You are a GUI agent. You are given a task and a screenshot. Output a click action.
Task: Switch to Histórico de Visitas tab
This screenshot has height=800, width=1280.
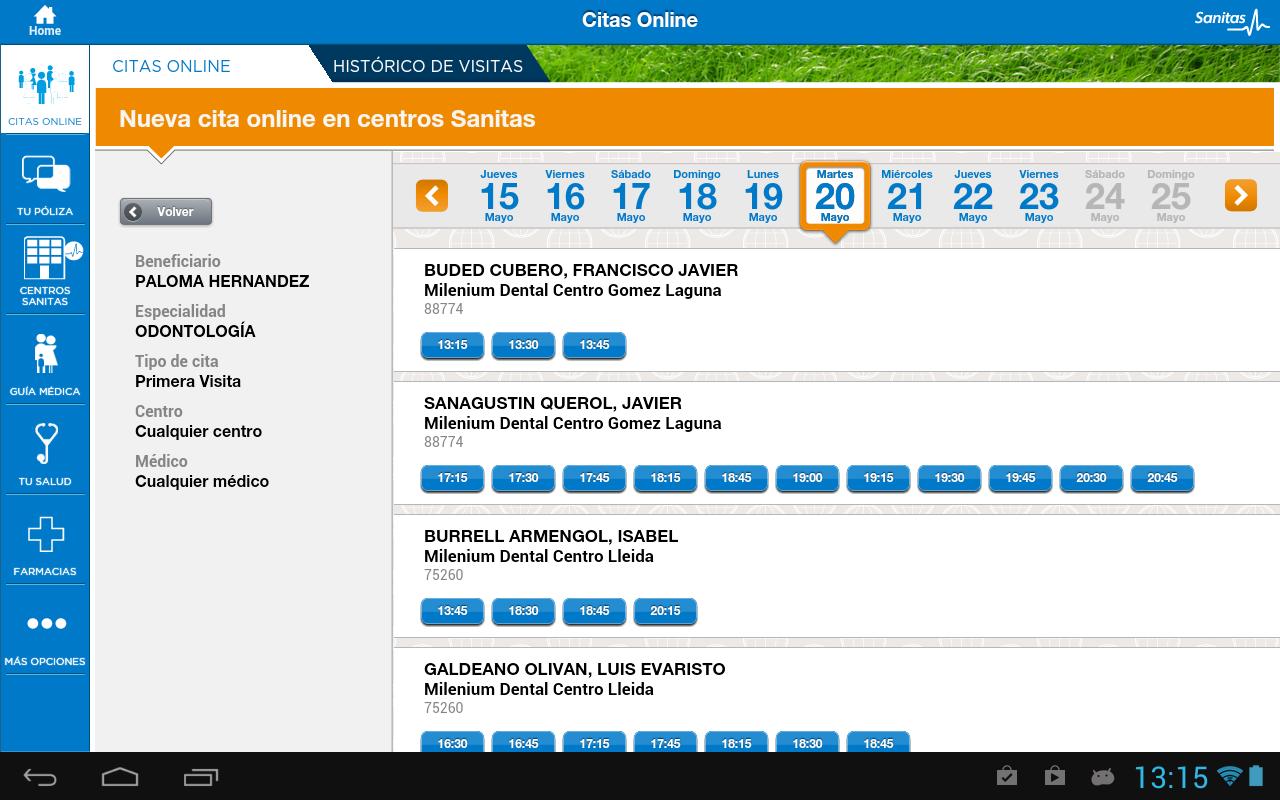click(x=427, y=66)
